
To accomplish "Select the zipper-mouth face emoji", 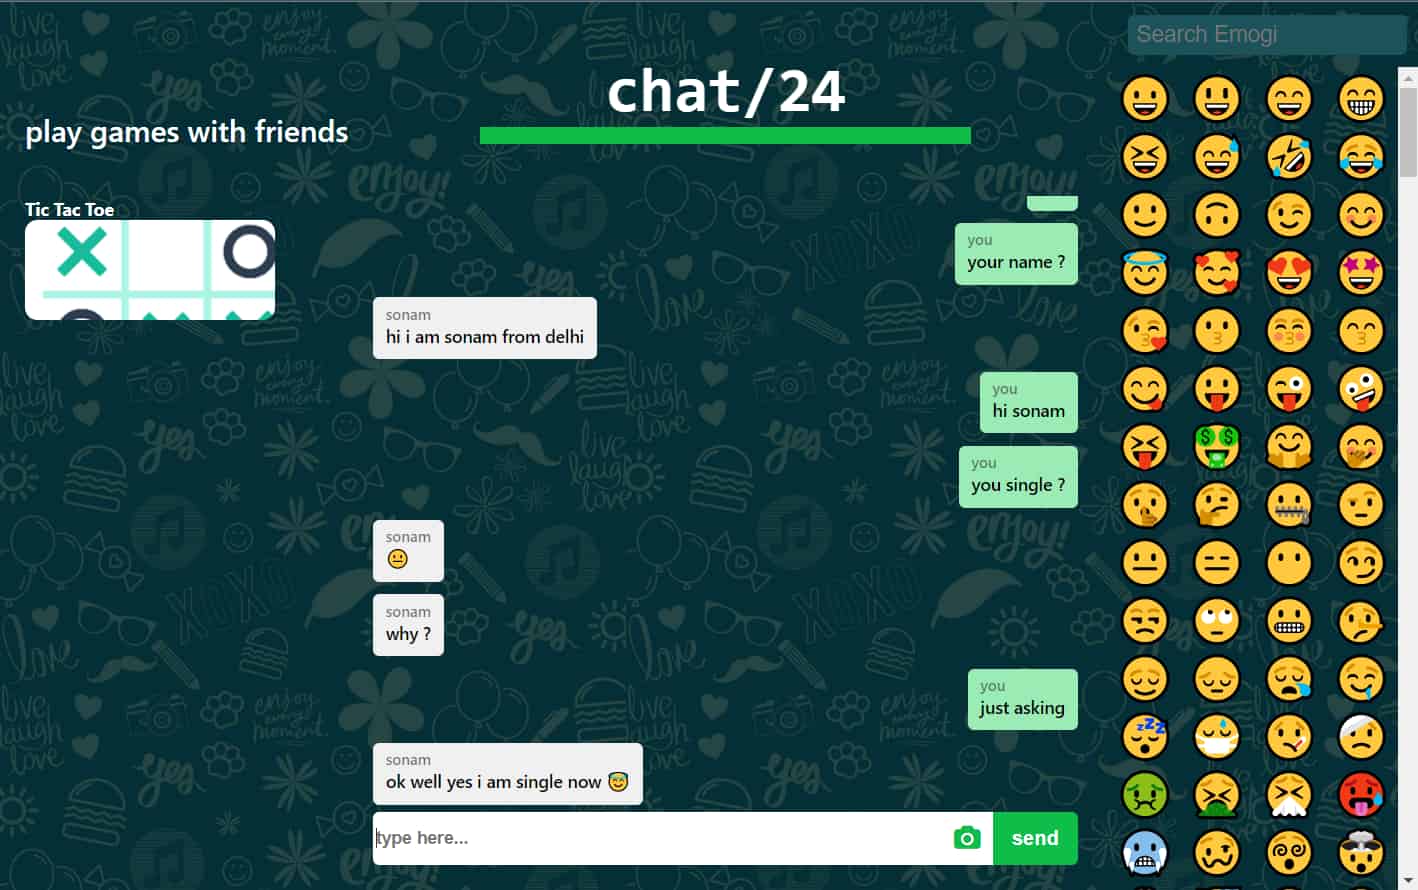I will [x=1289, y=505].
